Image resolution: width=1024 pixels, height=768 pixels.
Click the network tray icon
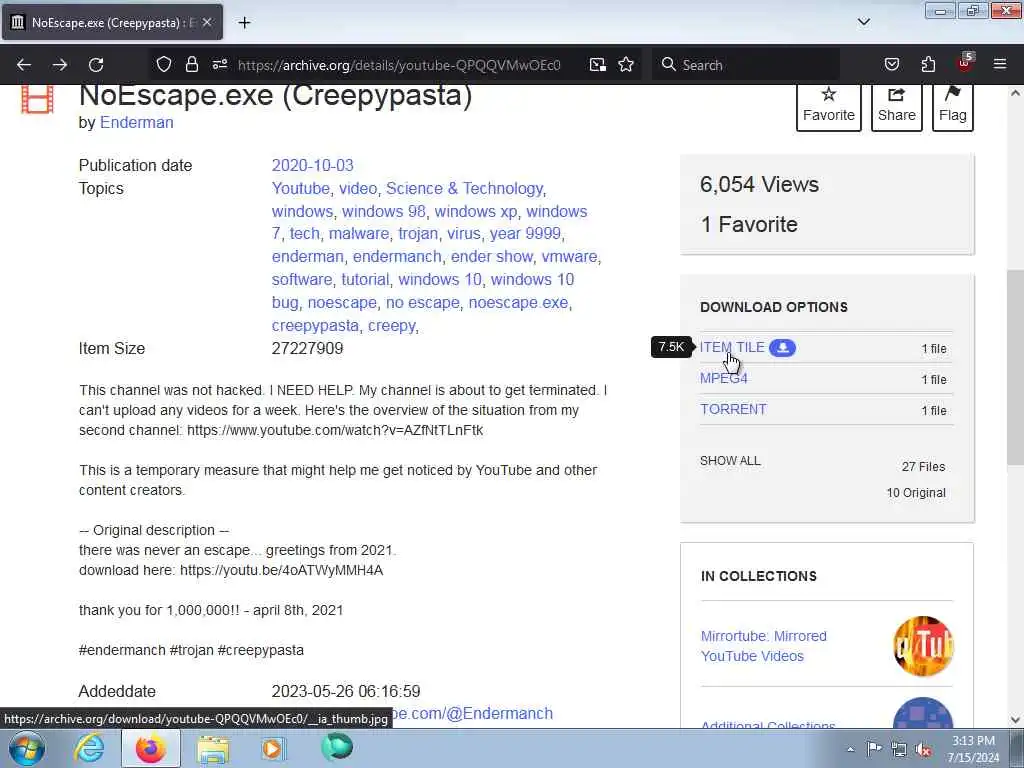pos(899,749)
